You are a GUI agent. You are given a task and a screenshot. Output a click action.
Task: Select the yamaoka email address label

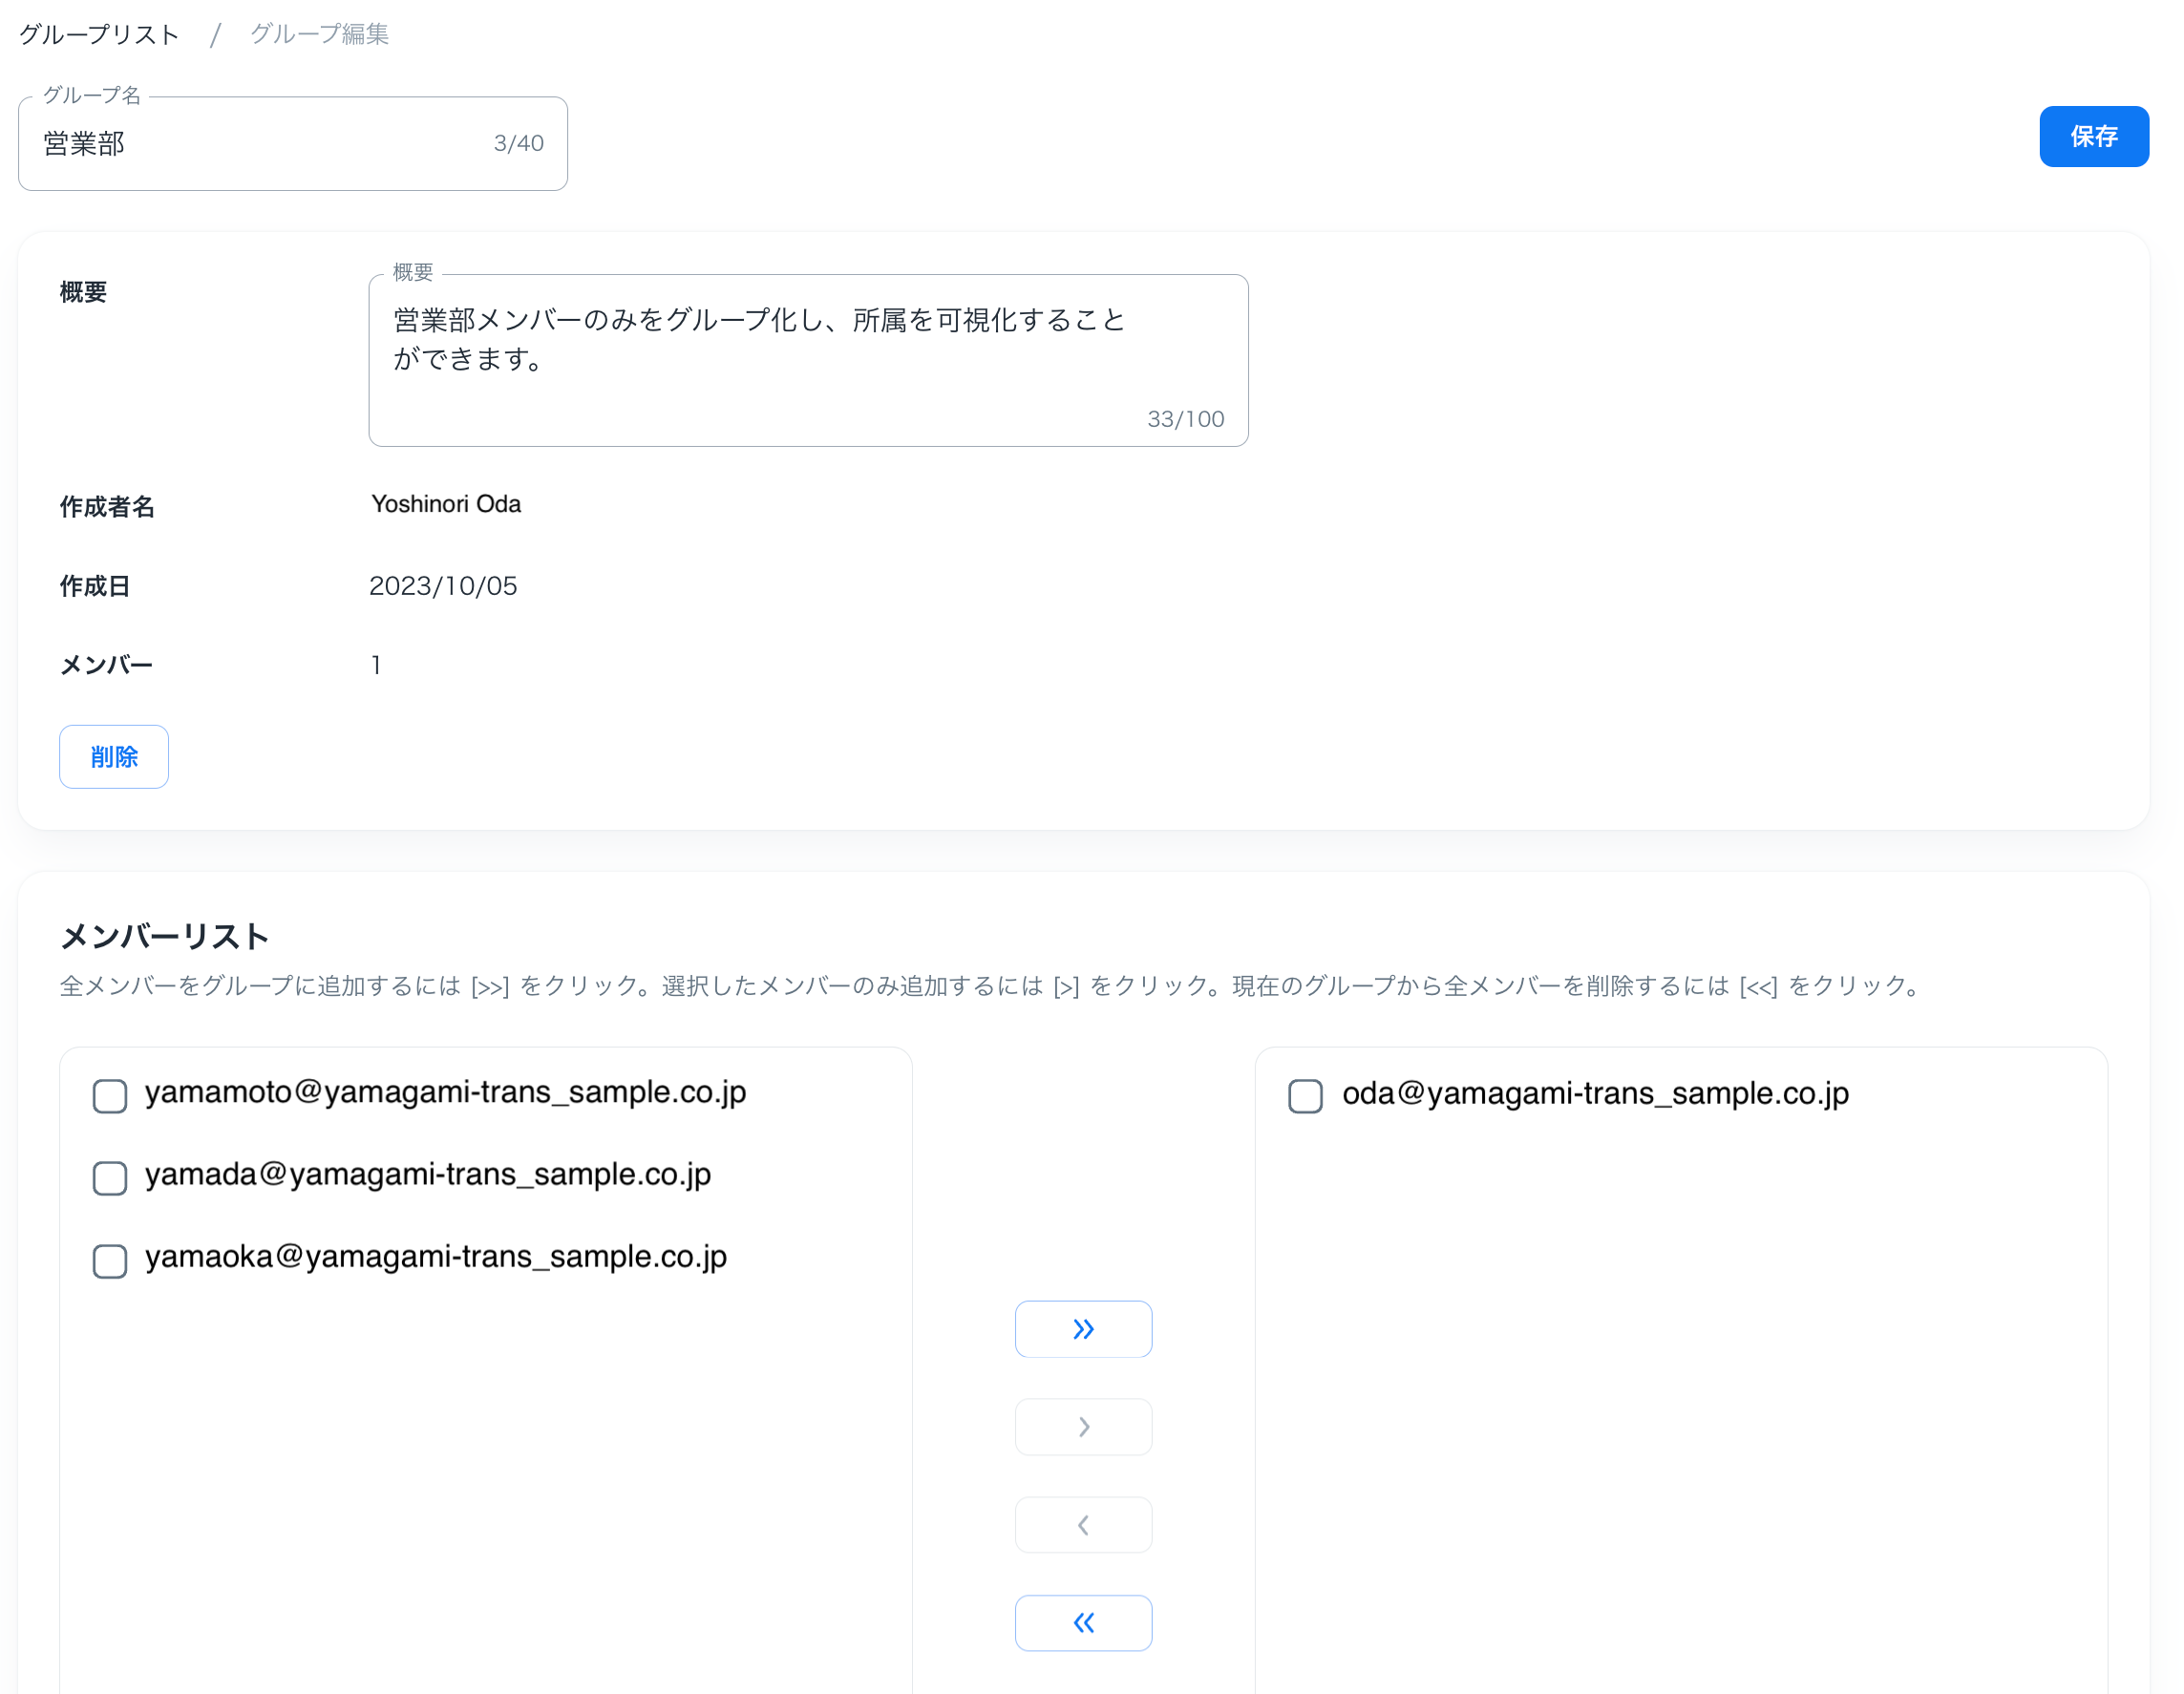[436, 1257]
